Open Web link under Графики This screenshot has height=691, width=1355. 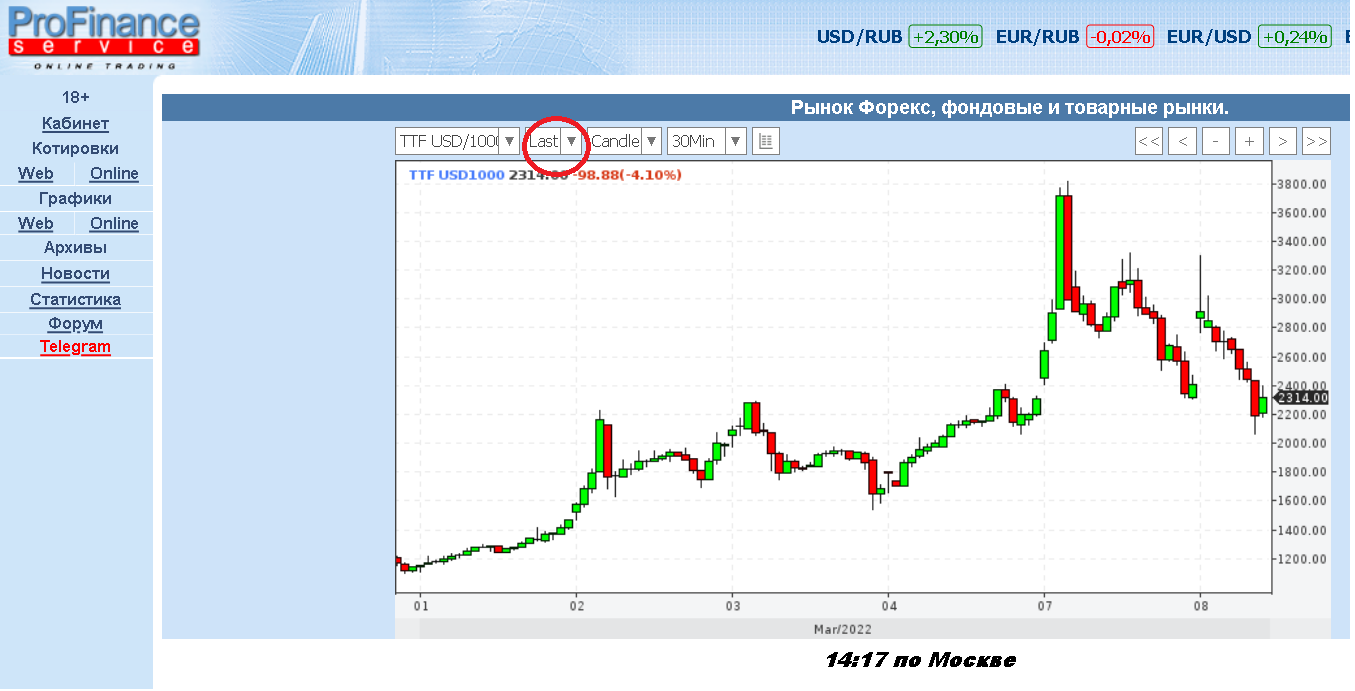36,223
